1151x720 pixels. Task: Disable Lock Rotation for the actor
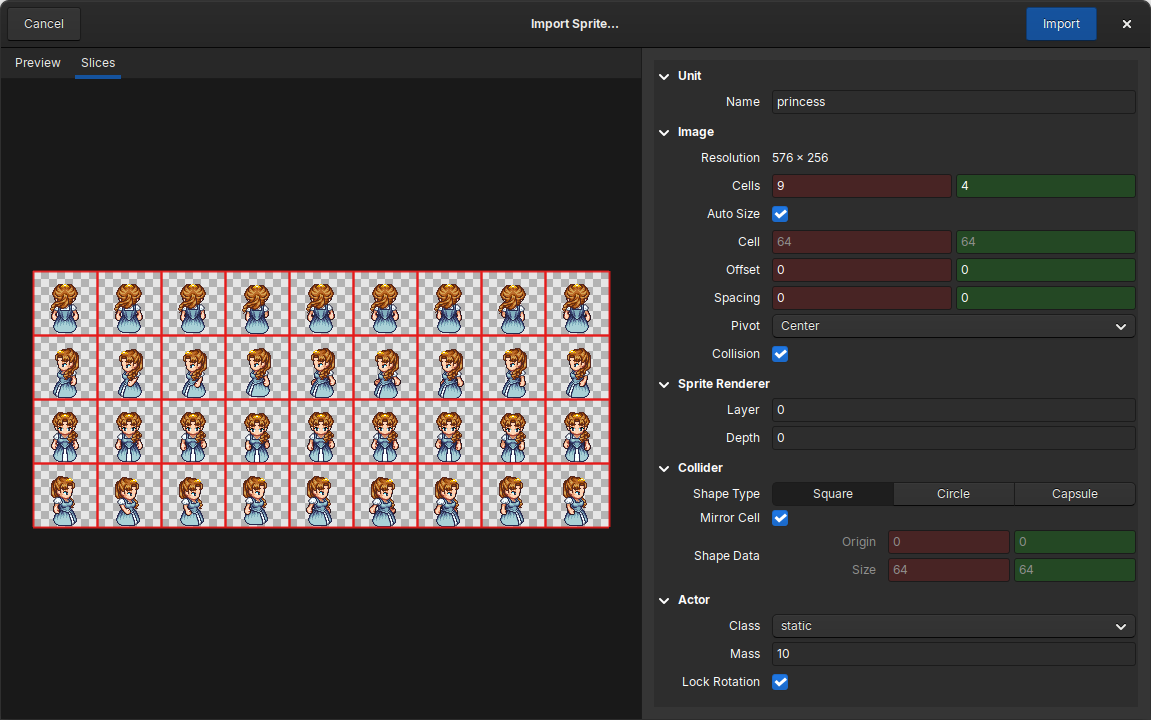point(780,681)
